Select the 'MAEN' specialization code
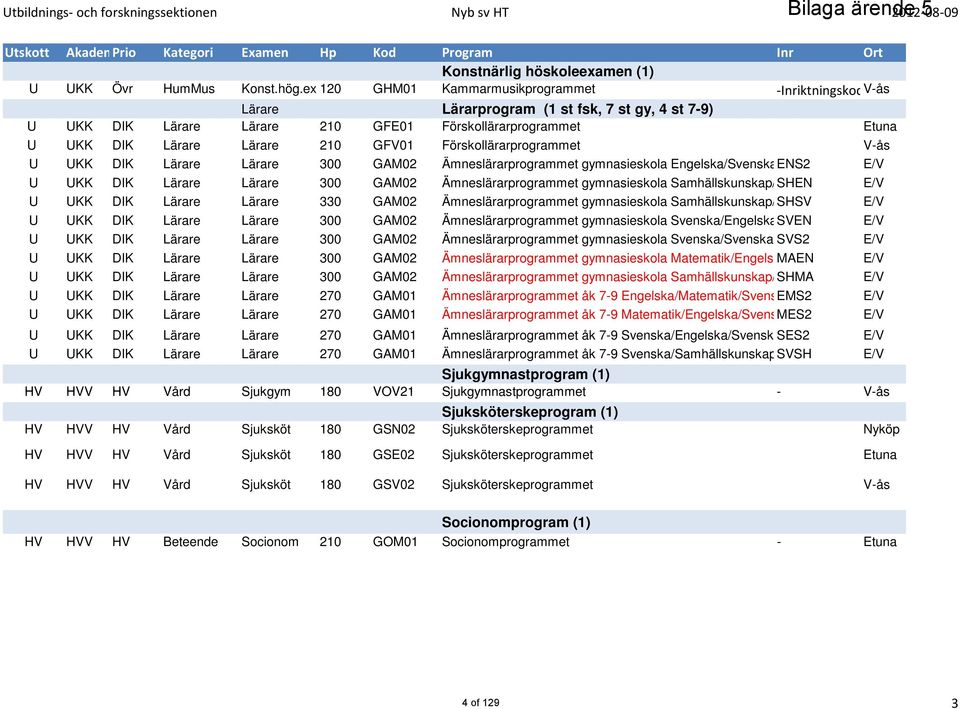The width and height of the screenshot is (960, 709). coord(795,258)
